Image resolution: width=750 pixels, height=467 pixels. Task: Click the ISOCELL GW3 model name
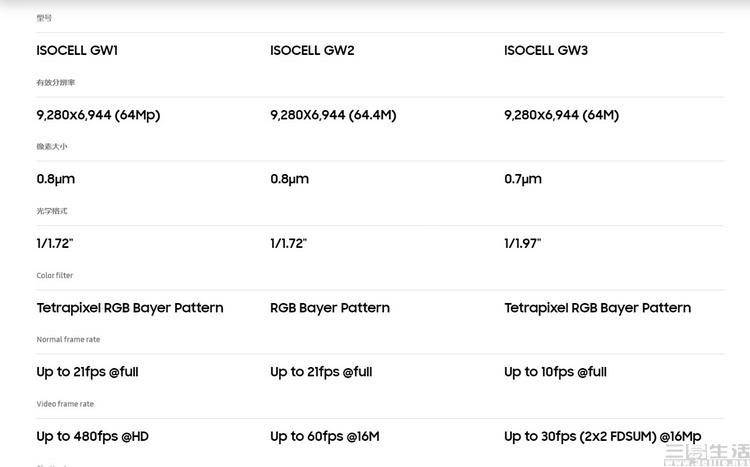[546, 51]
